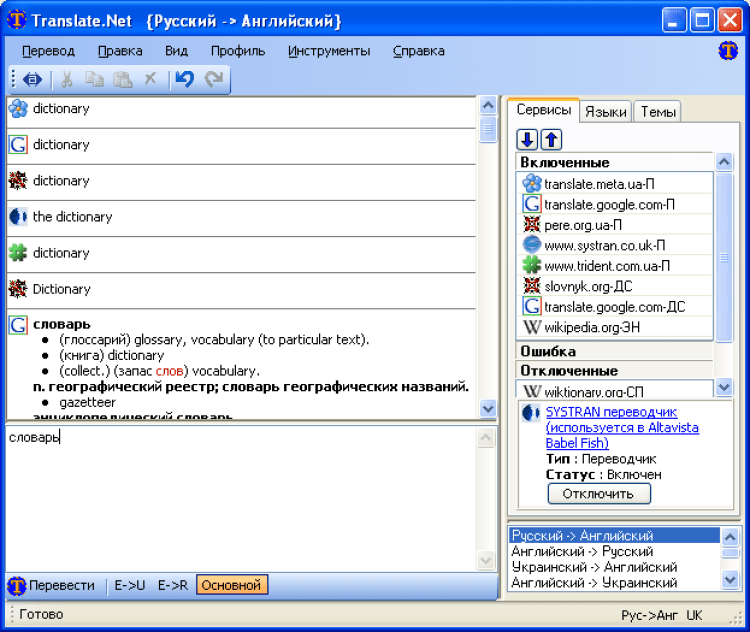Click the results pane scrollbar thumb
This screenshot has width=750, height=632.
(x=488, y=129)
